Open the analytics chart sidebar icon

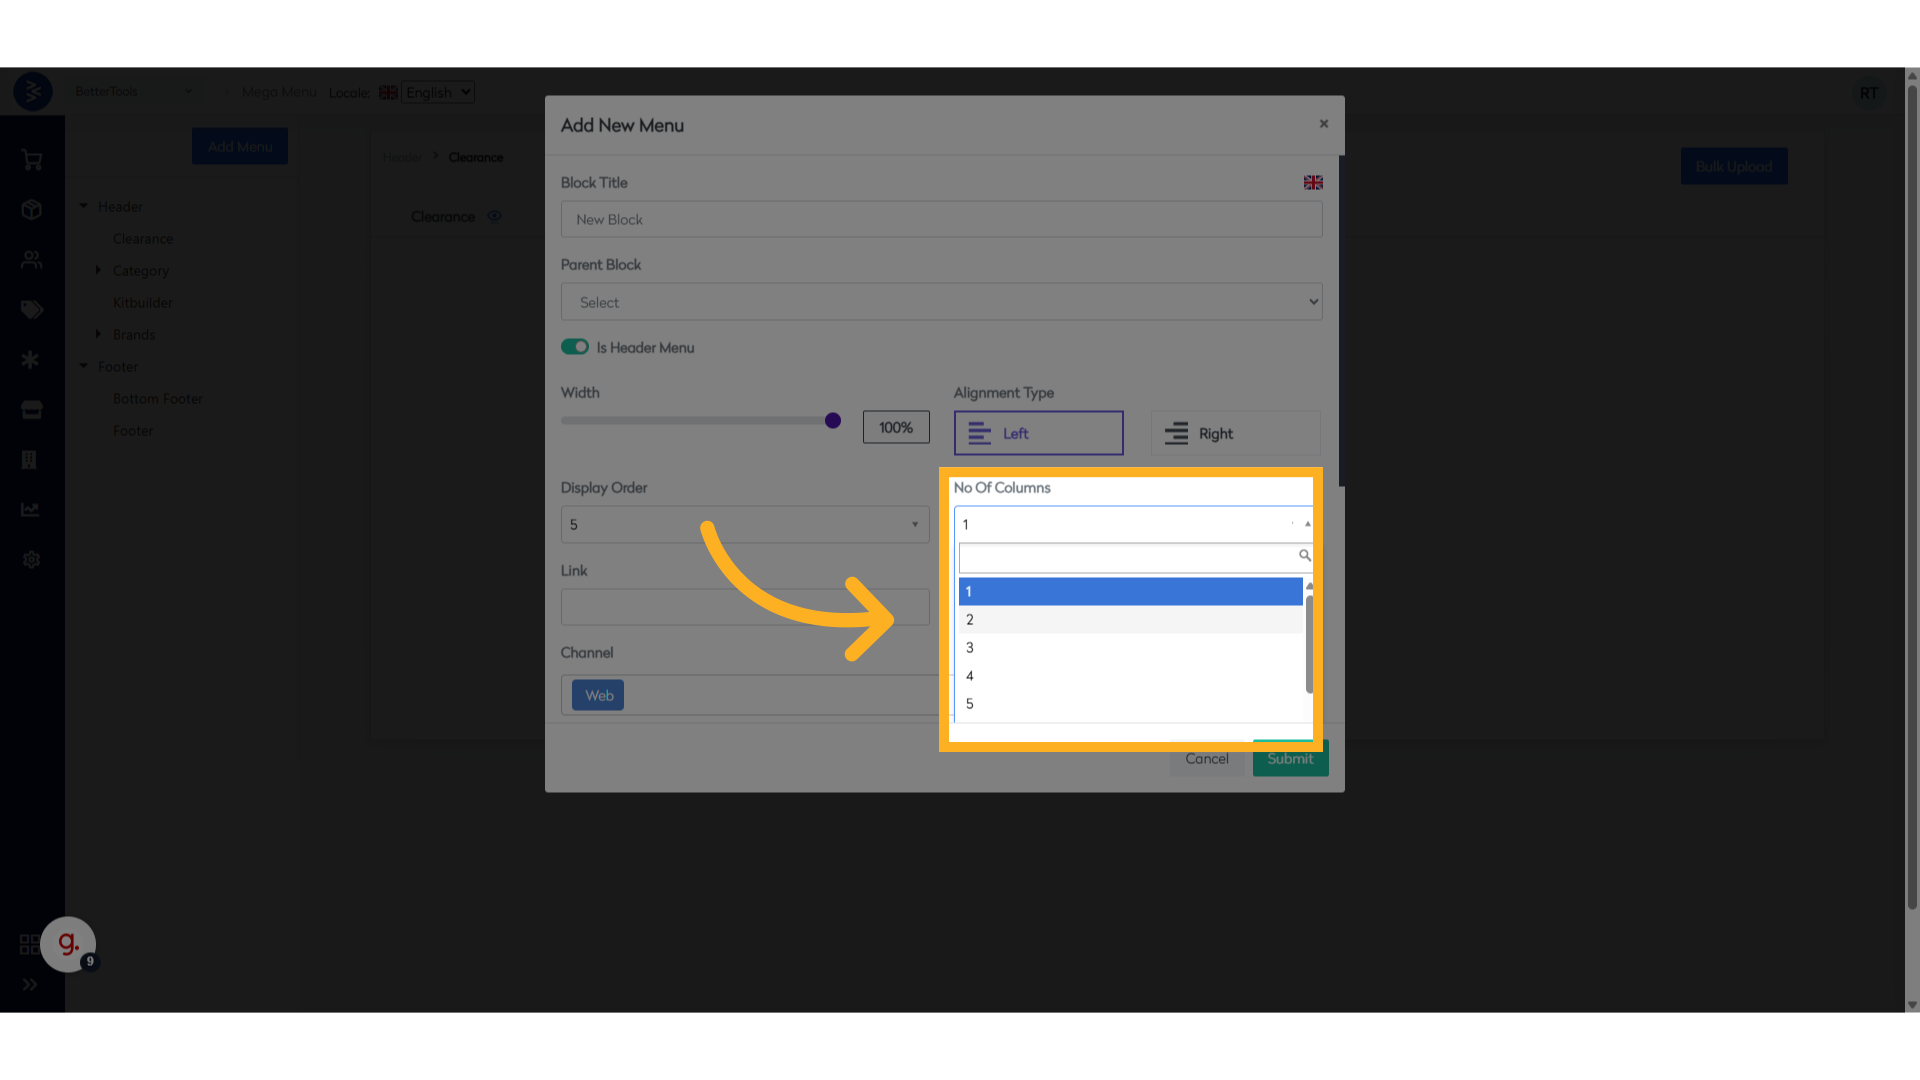(x=31, y=510)
